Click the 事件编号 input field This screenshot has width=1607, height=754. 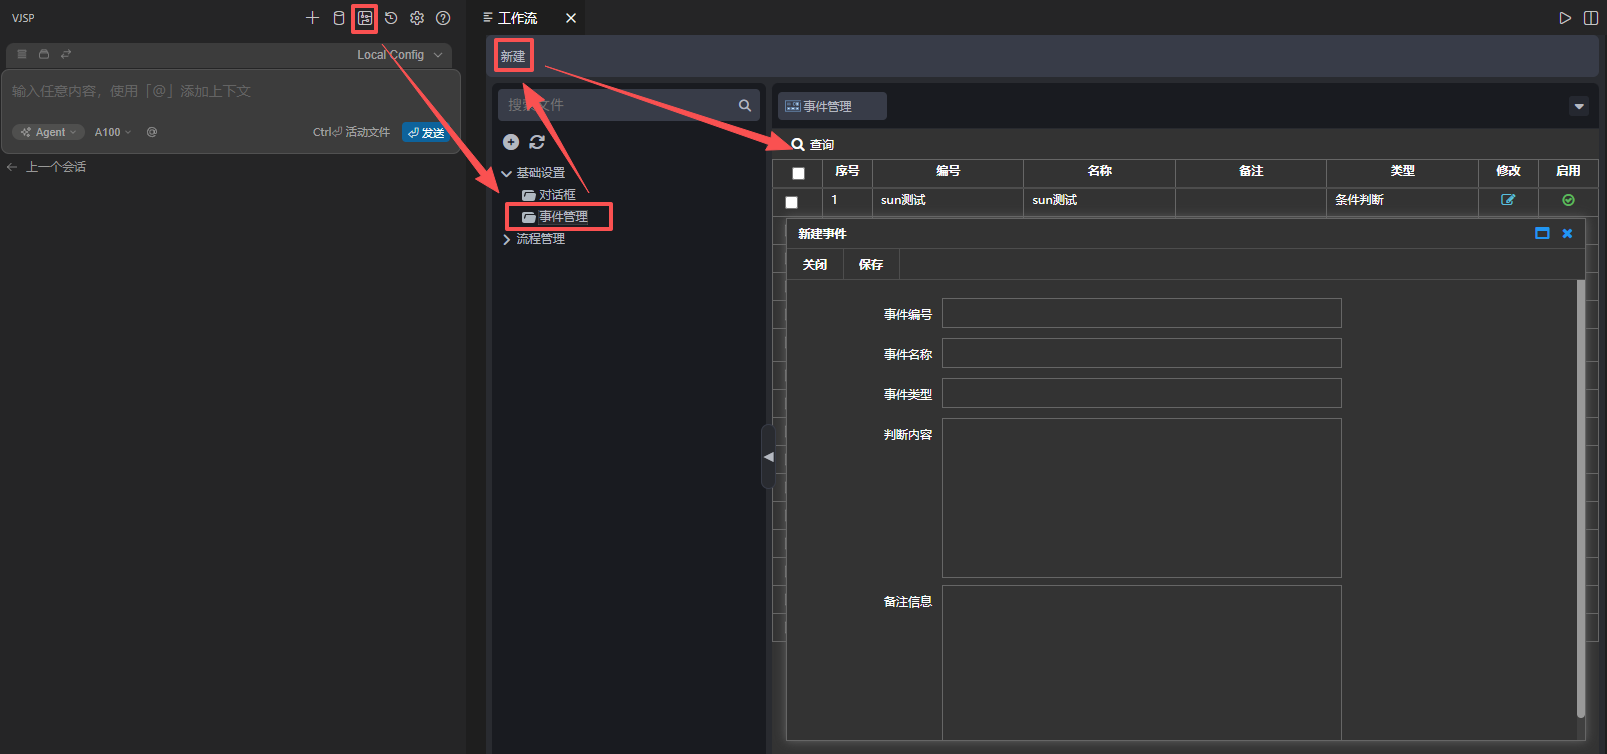1141,313
